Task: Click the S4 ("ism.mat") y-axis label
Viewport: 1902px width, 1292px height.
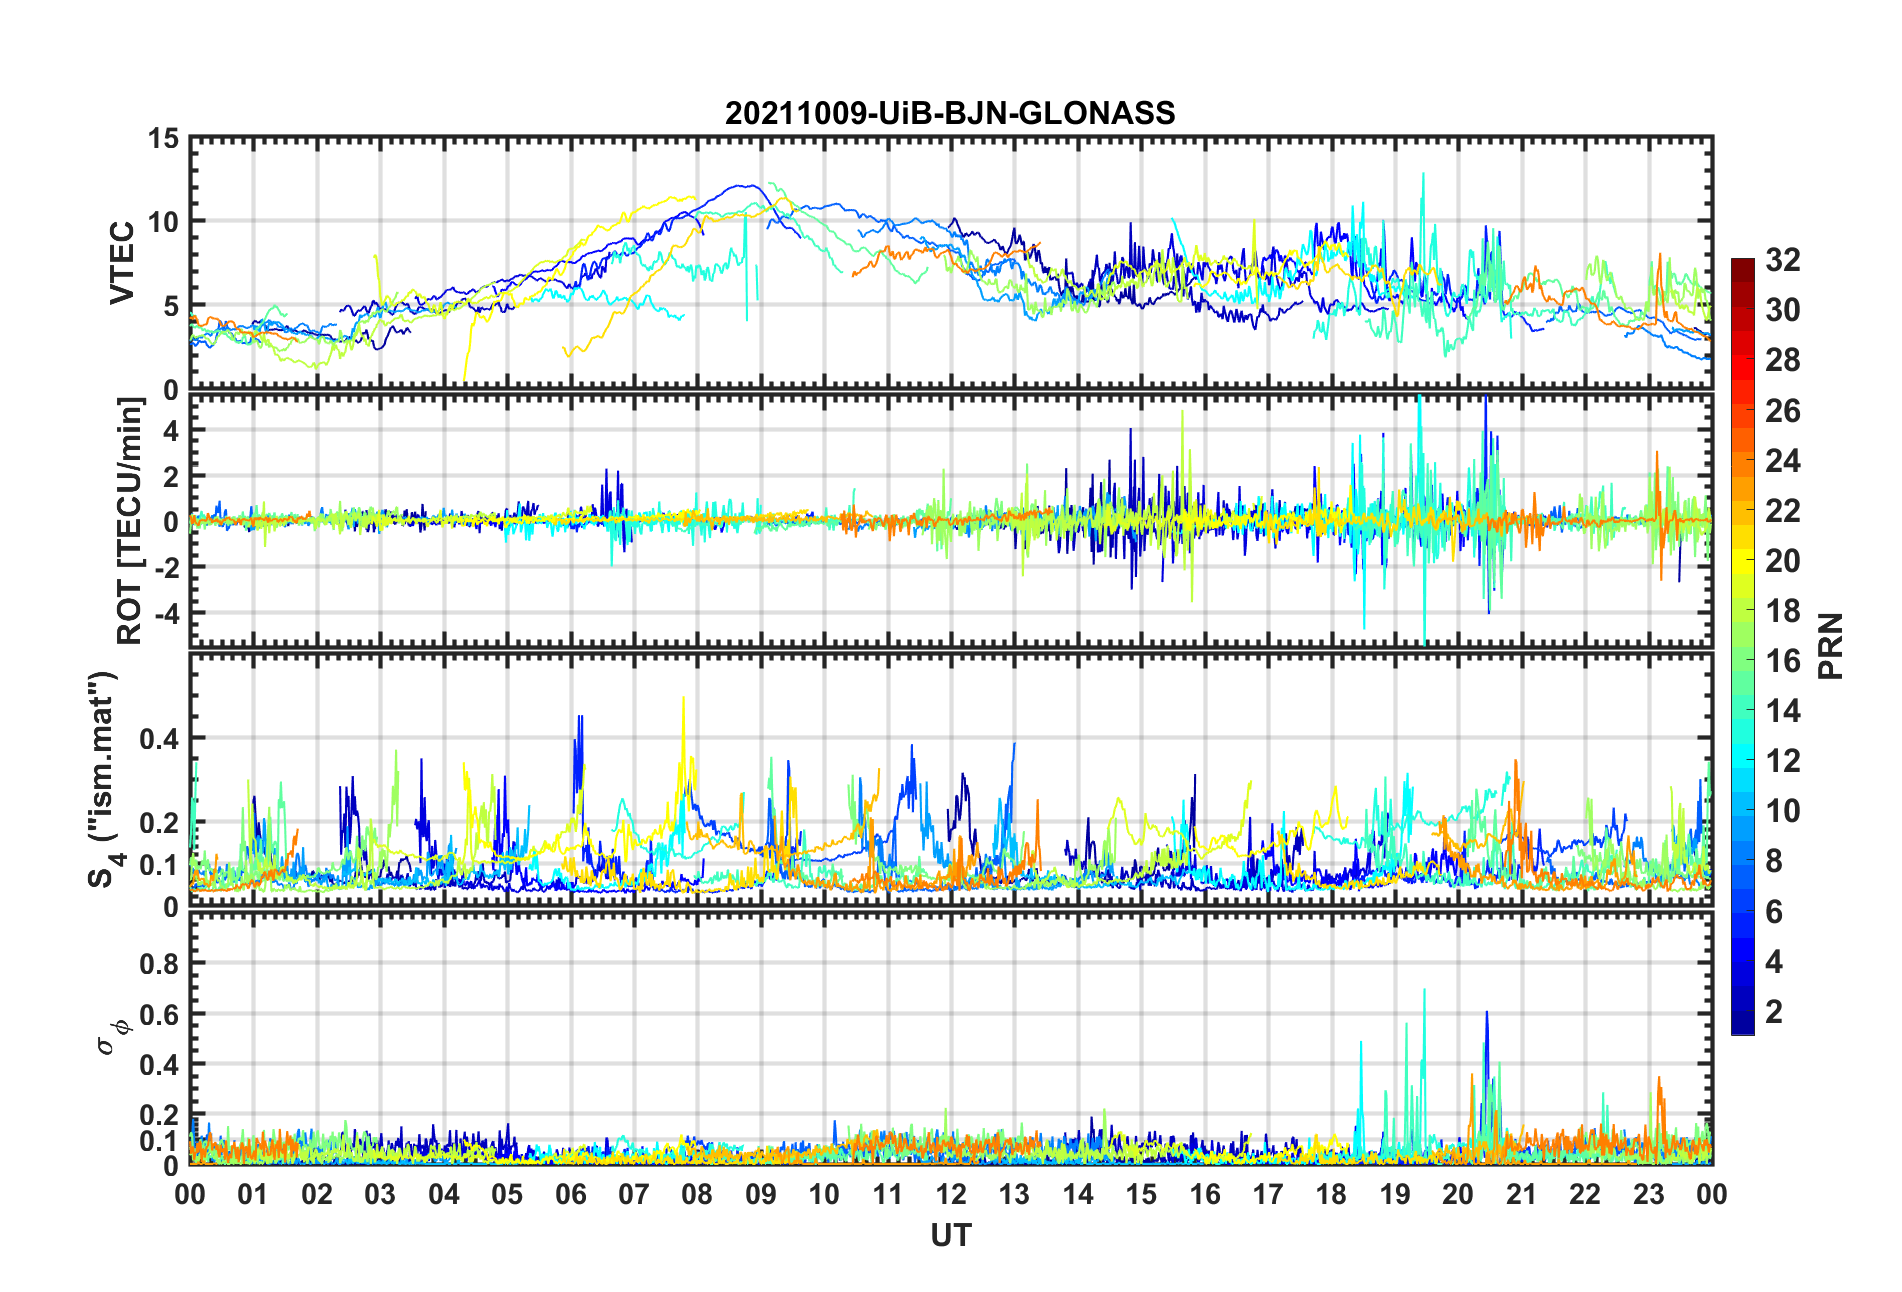Action: 105,780
